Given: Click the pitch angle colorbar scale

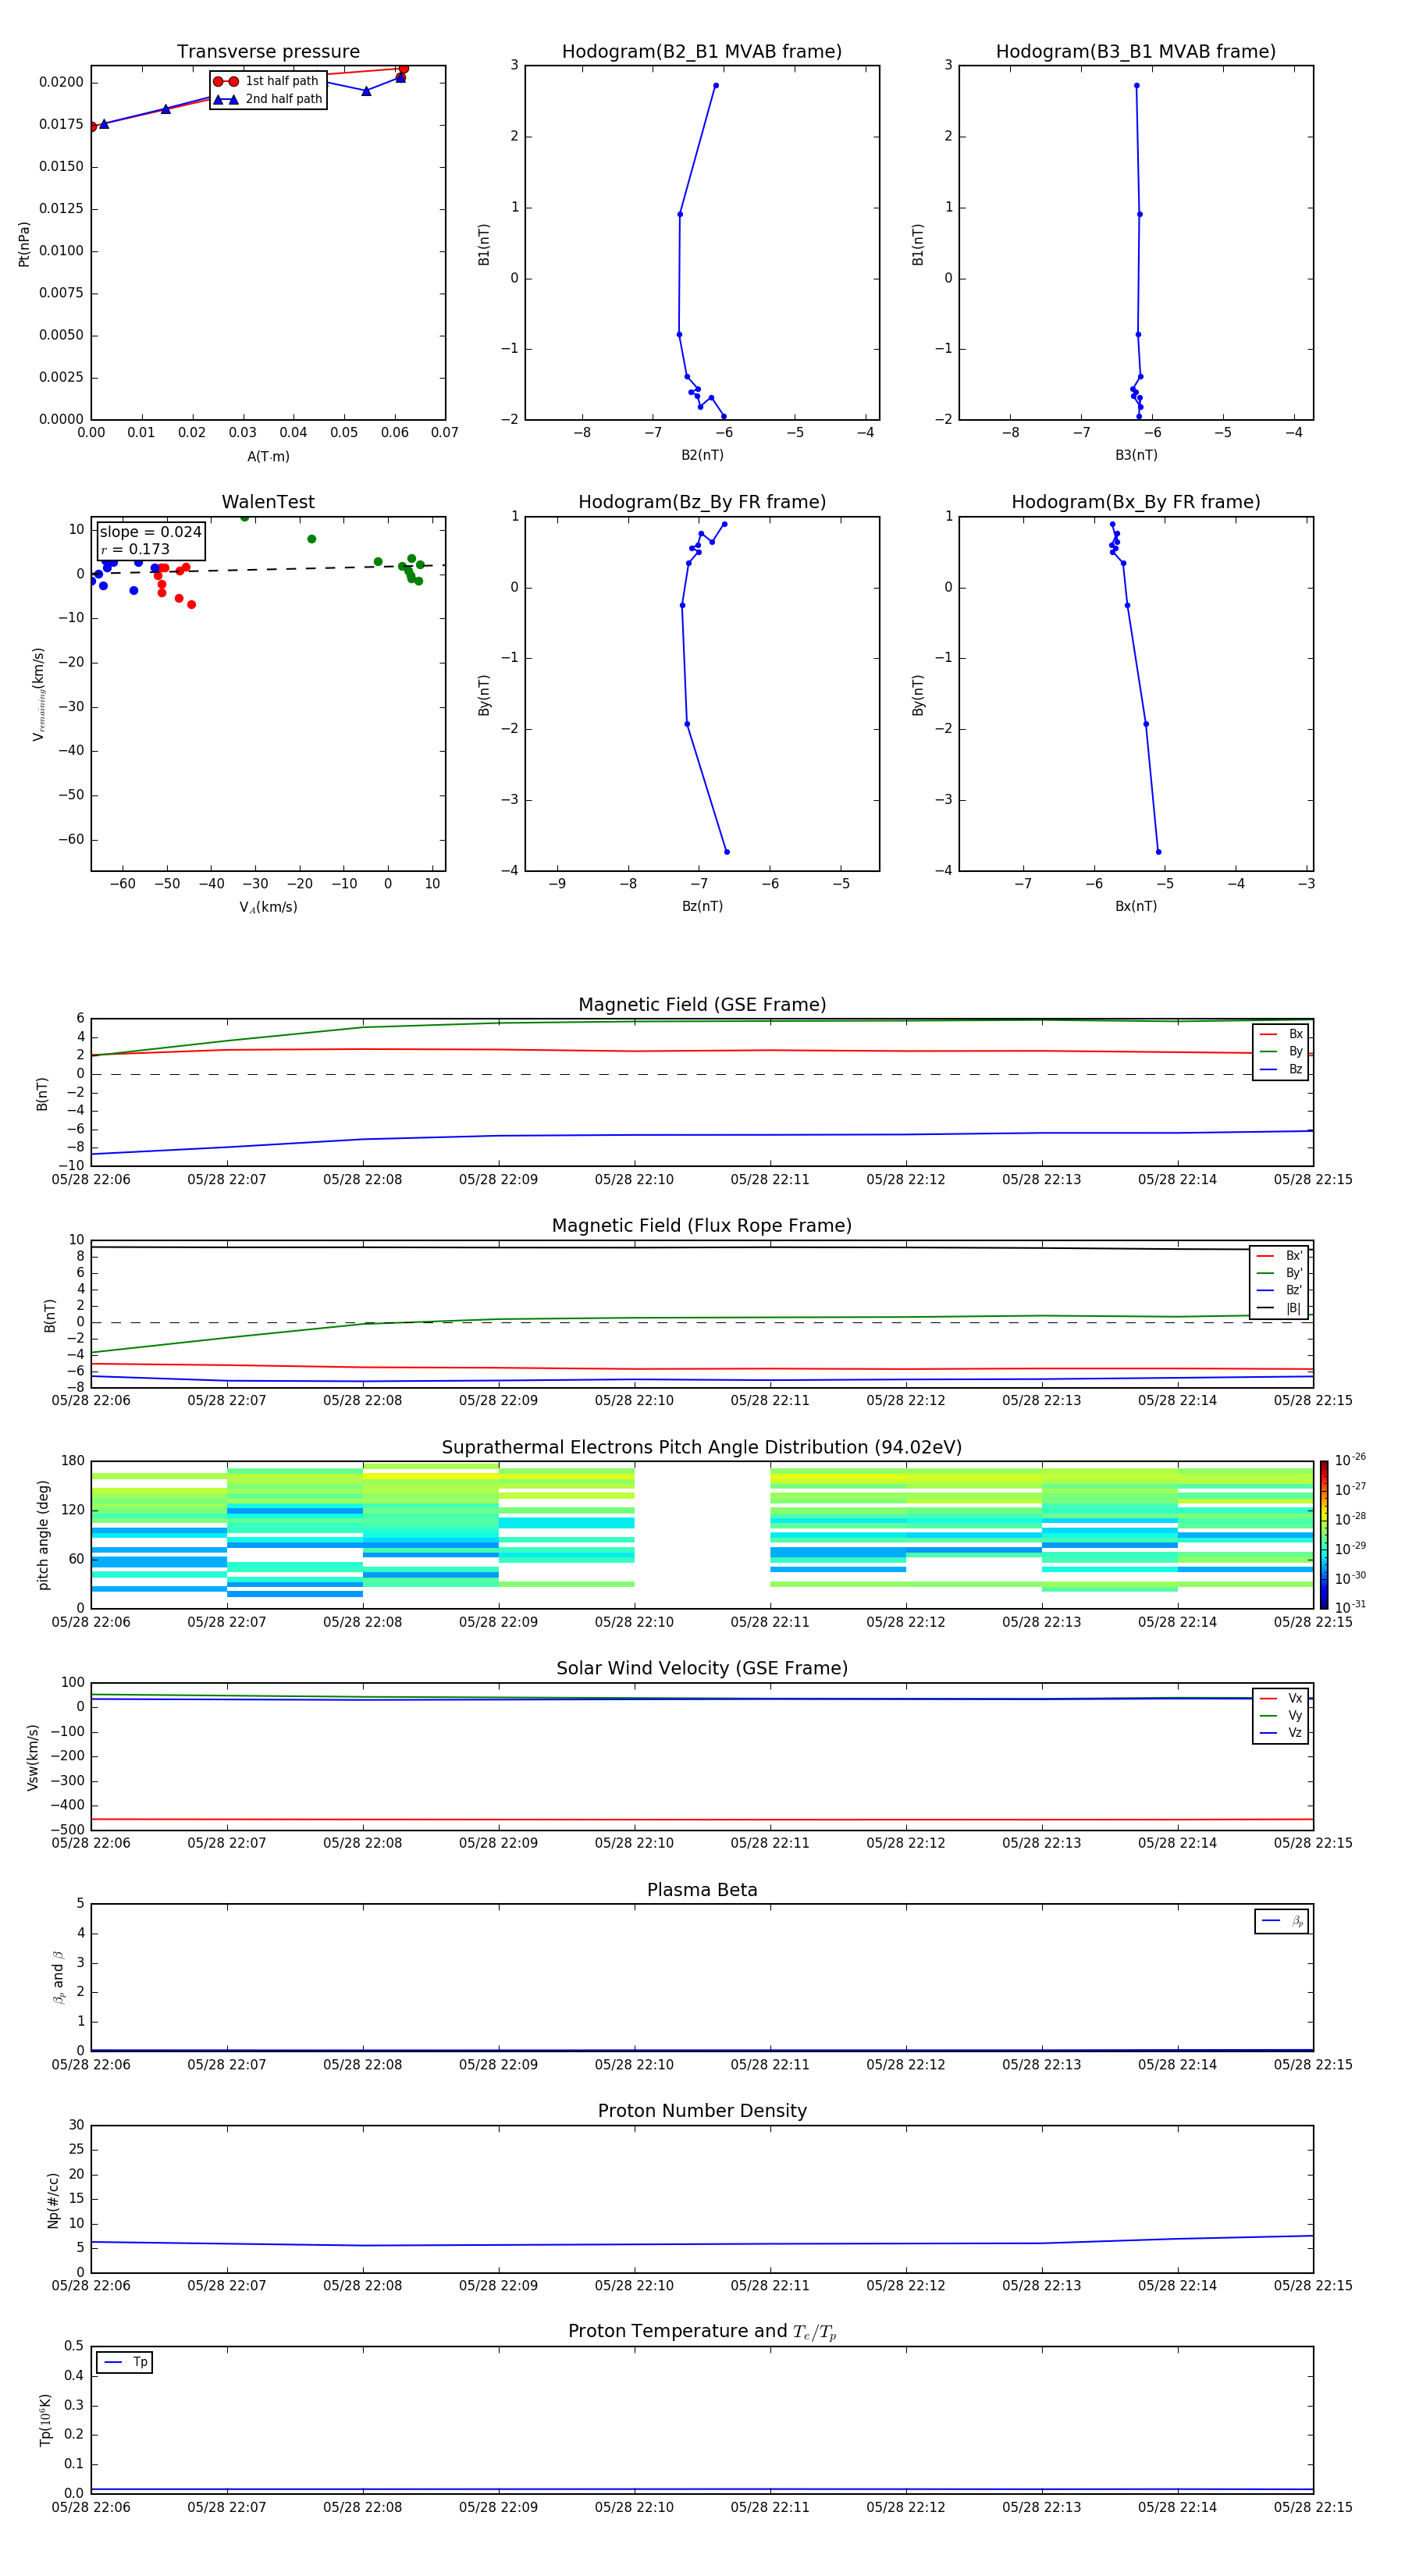Looking at the screenshot, I should [x=1324, y=1535].
